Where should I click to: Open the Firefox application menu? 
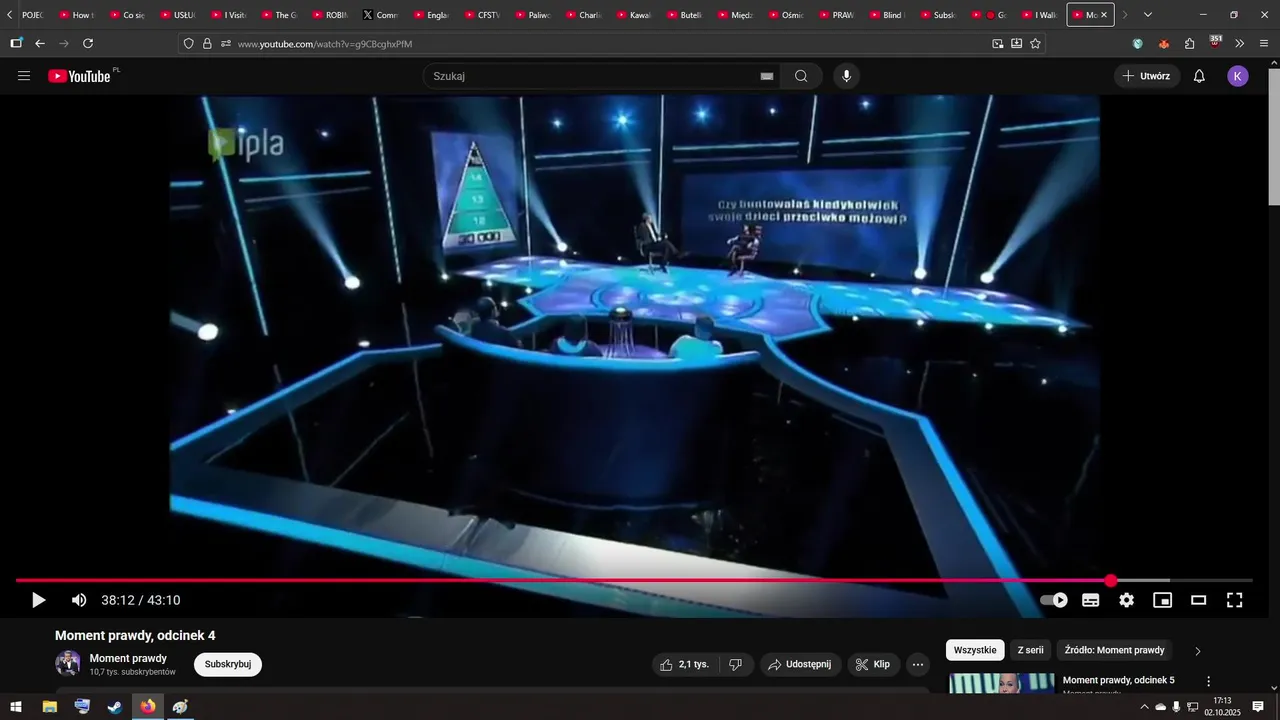1264,44
